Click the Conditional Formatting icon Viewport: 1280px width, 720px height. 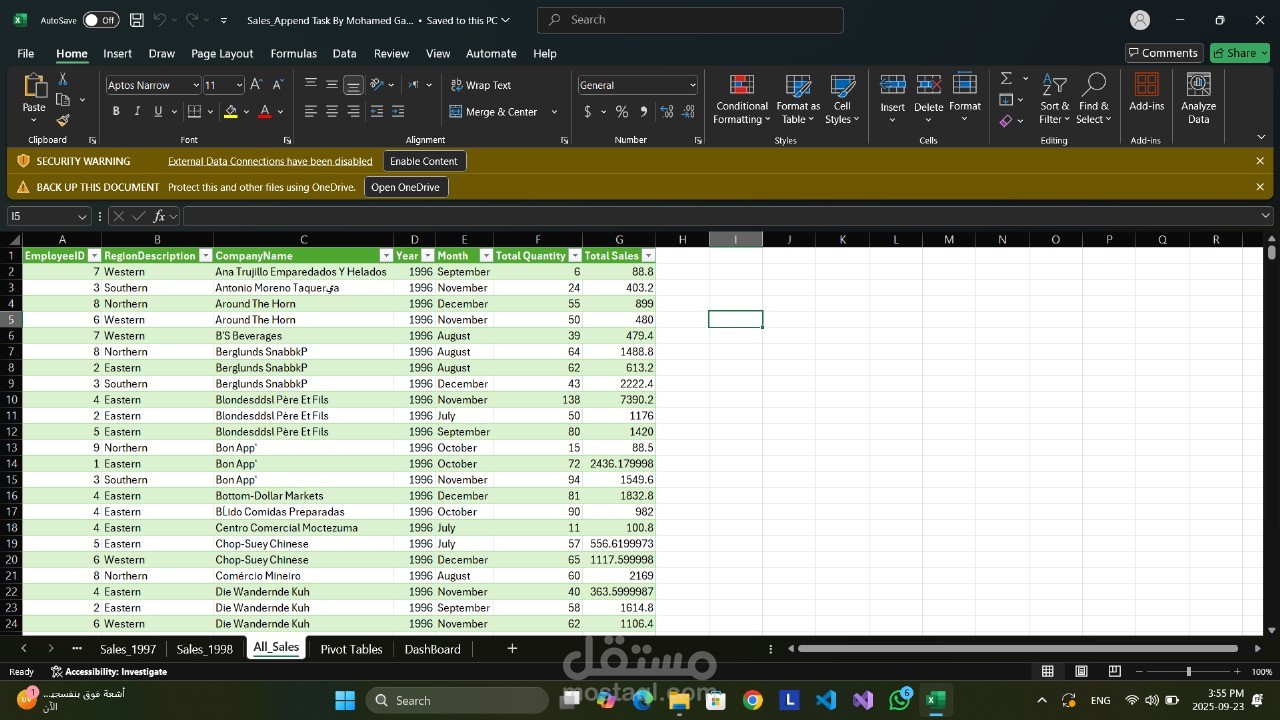coord(741,87)
